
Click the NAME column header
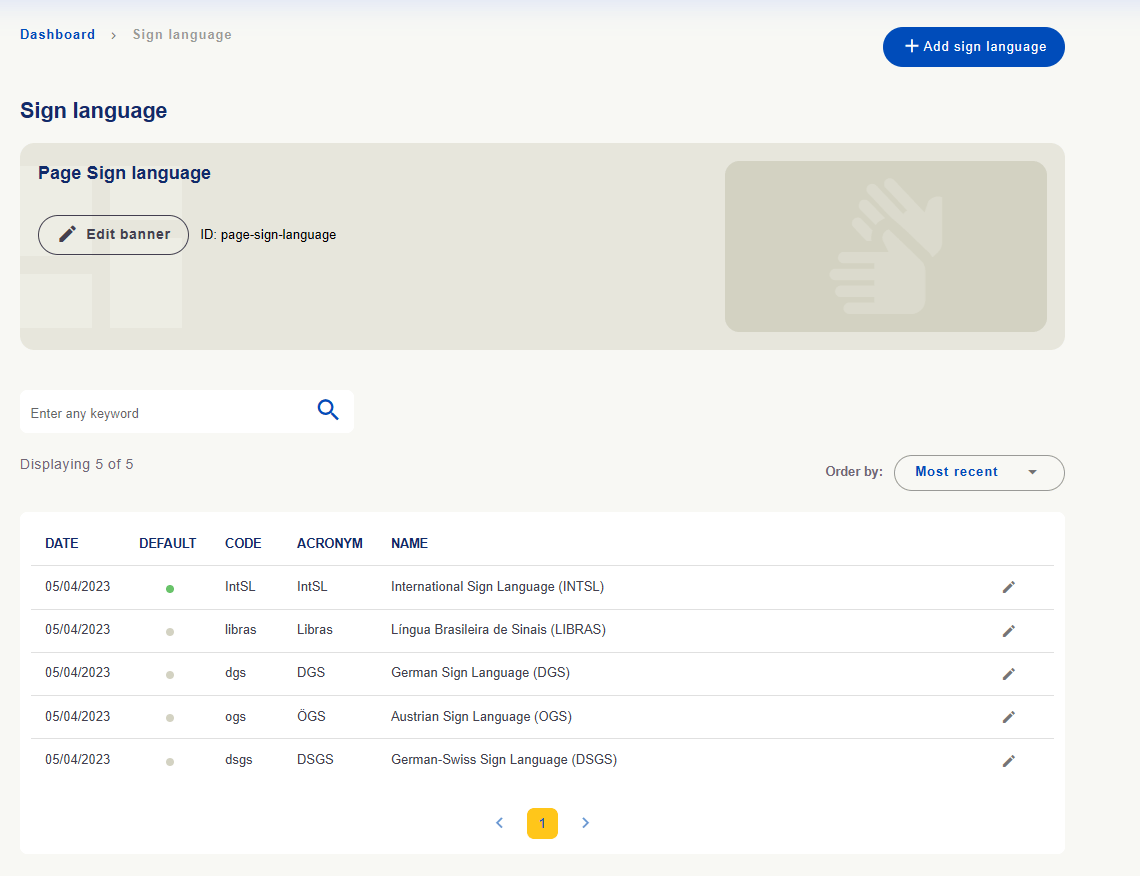point(409,543)
